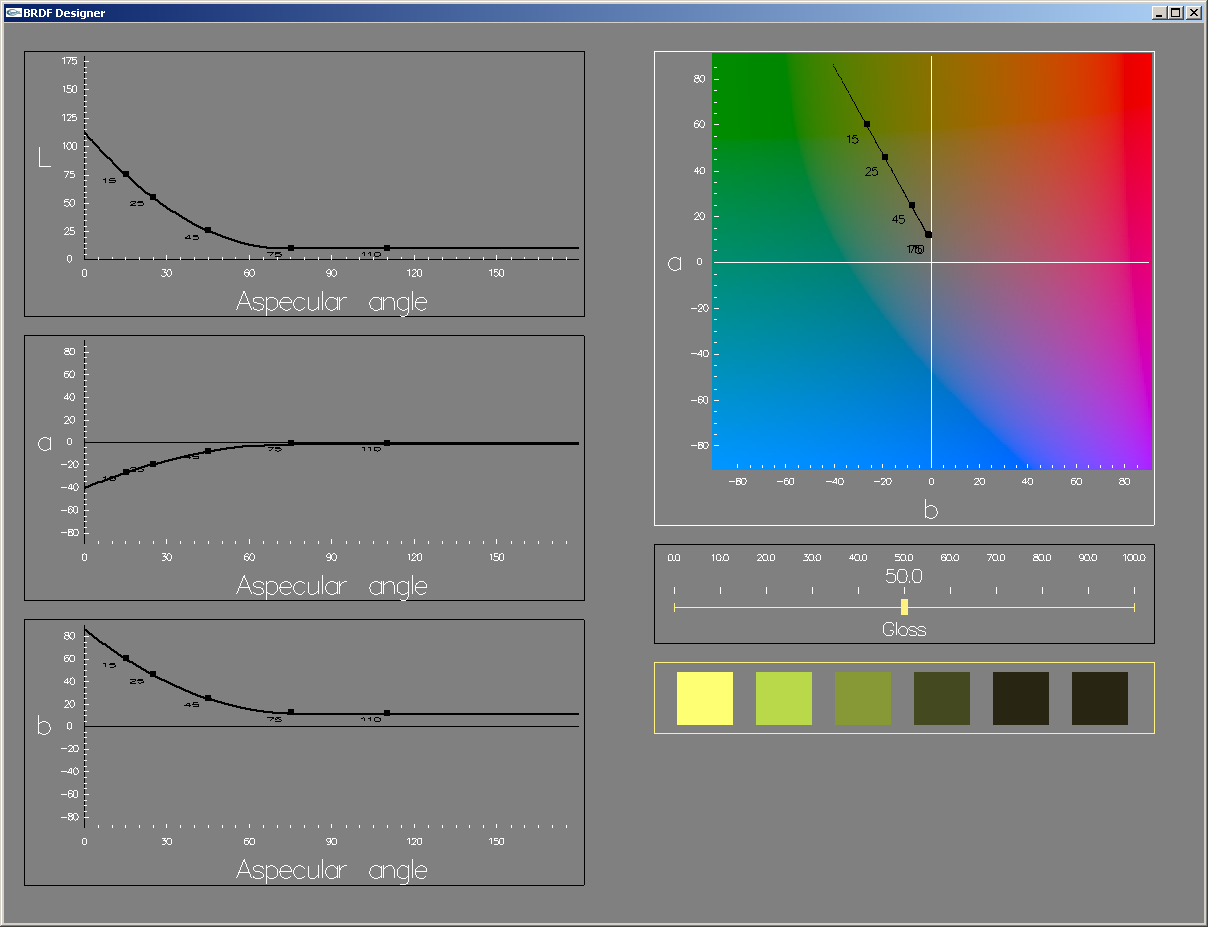Click the dark olive fourth swatch
The image size is (1208, 927).
(x=942, y=698)
